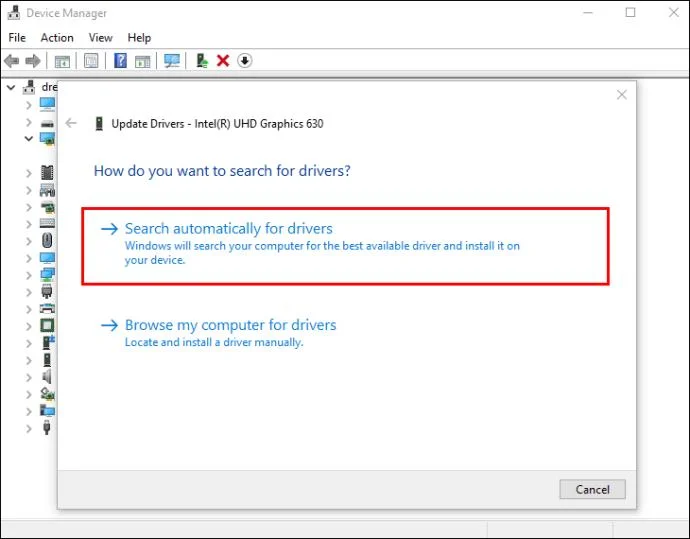Image resolution: width=690 pixels, height=539 pixels.
Task: Toggle the Show/Hide Action Pane toolbar icon
Action: [142, 61]
